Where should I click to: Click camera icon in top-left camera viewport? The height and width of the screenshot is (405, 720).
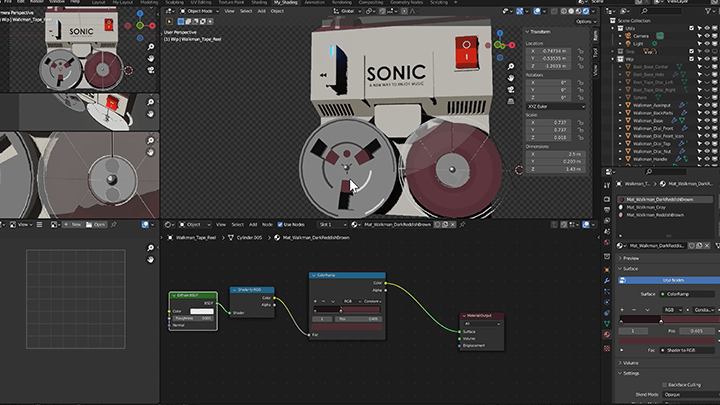(151, 70)
